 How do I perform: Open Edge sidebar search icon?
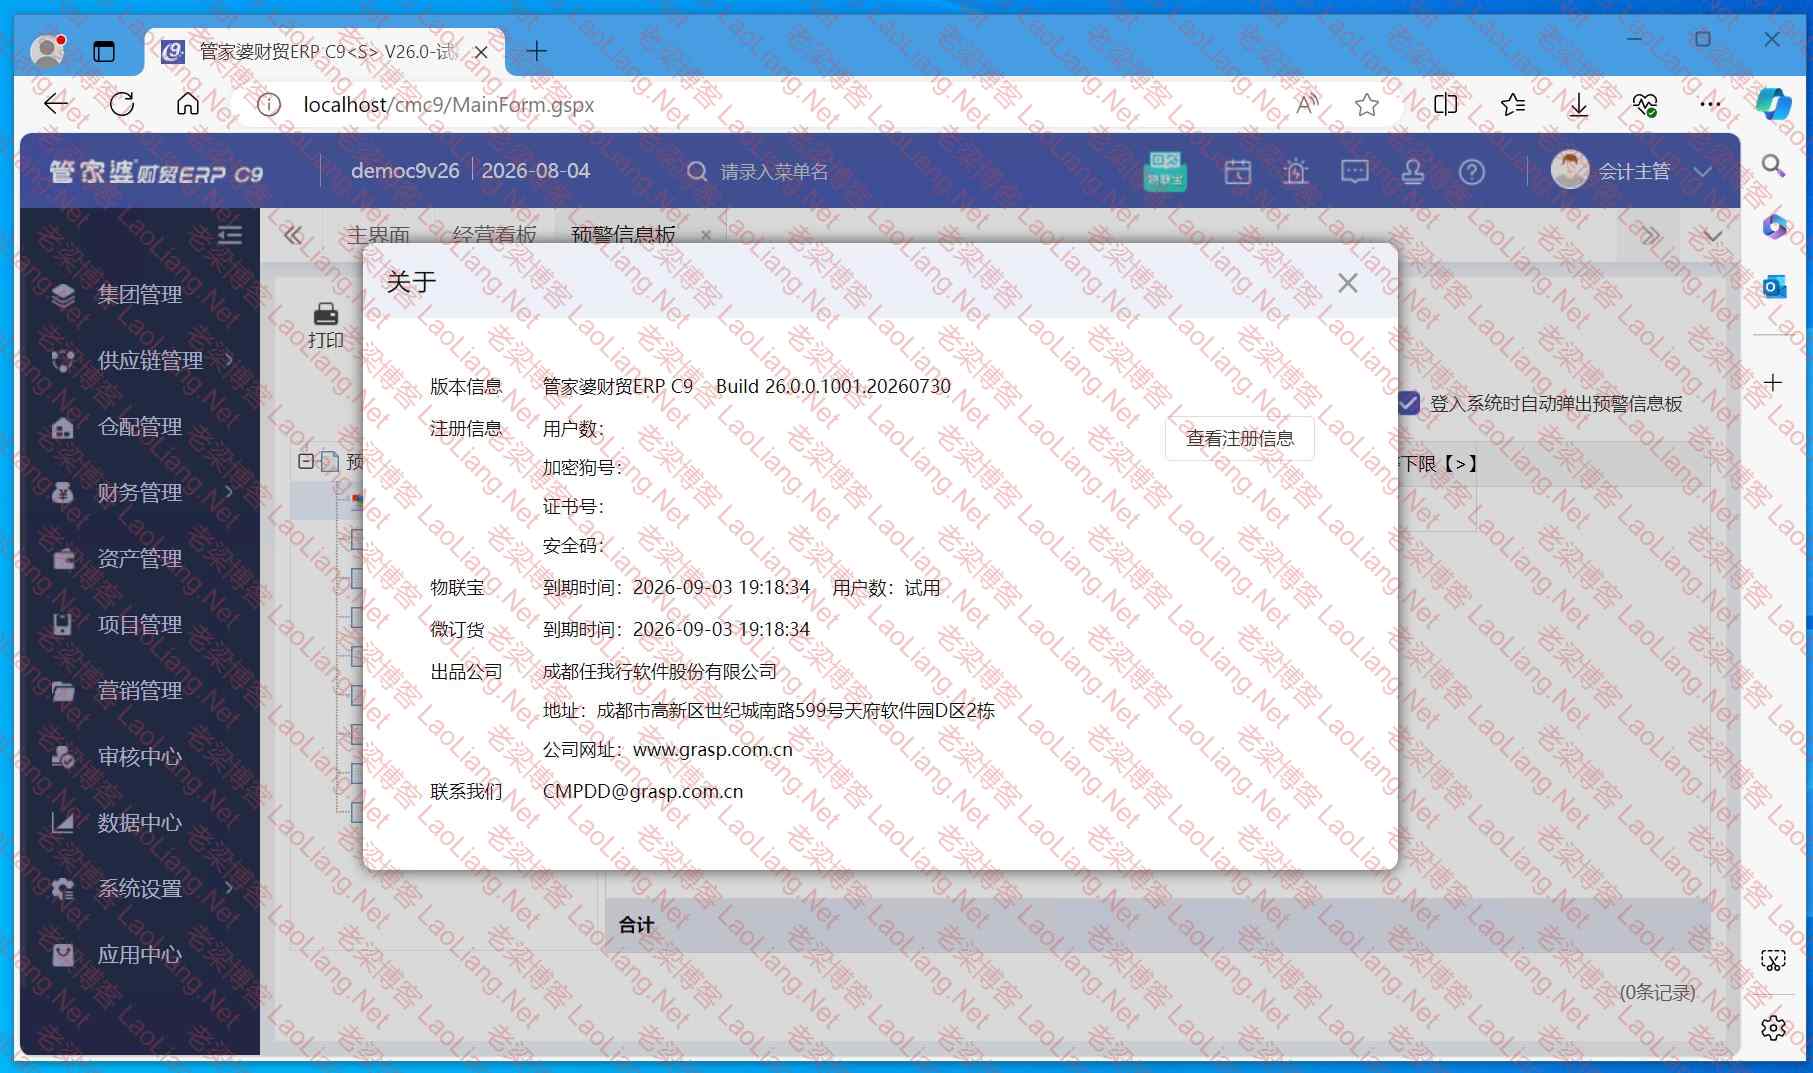(x=1773, y=165)
